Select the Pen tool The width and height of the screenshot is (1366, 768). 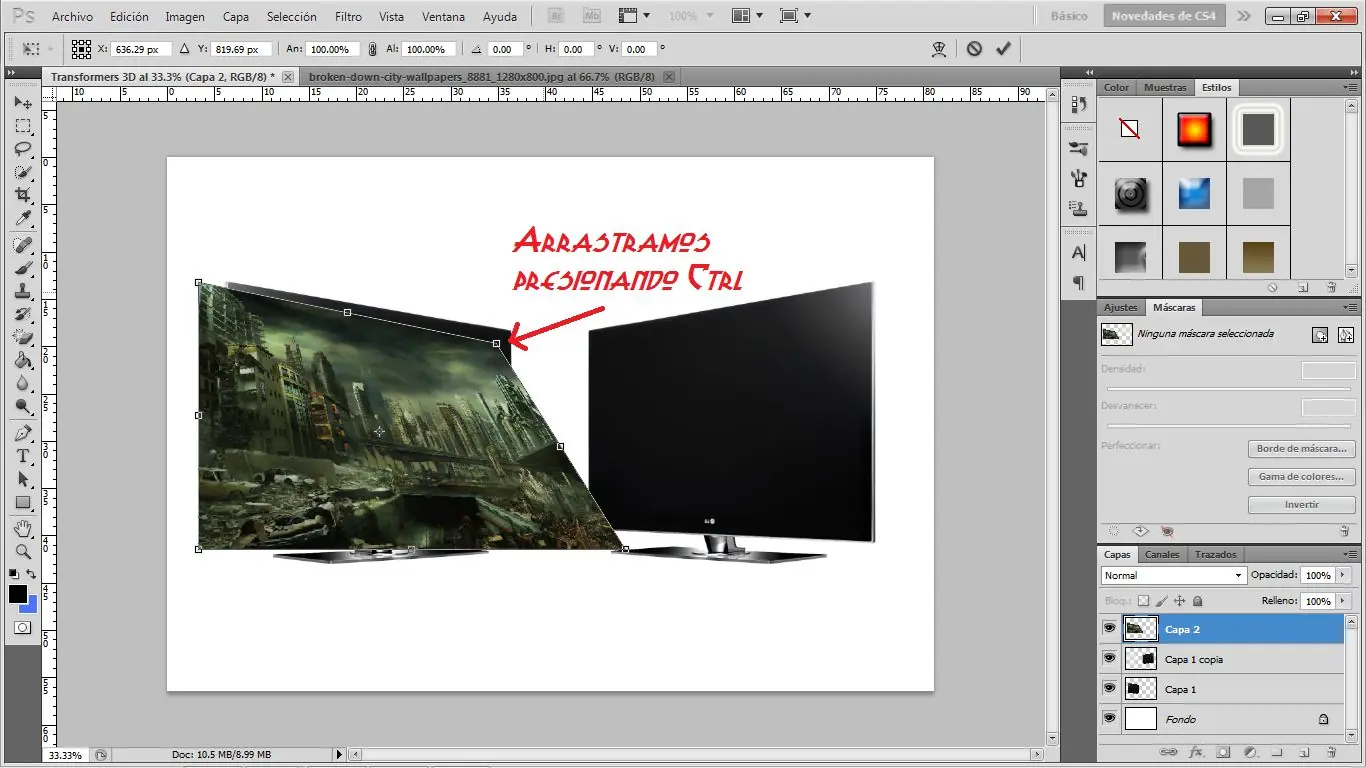pos(22,433)
